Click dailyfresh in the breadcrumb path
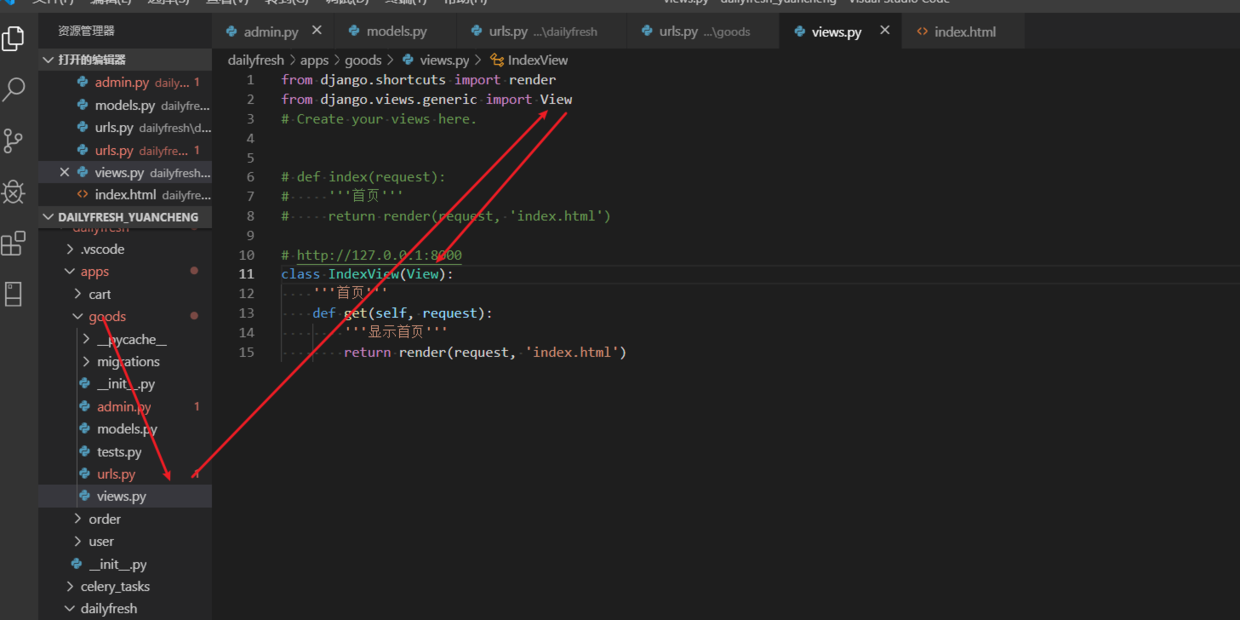The height and width of the screenshot is (620, 1240). [x=256, y=60]
